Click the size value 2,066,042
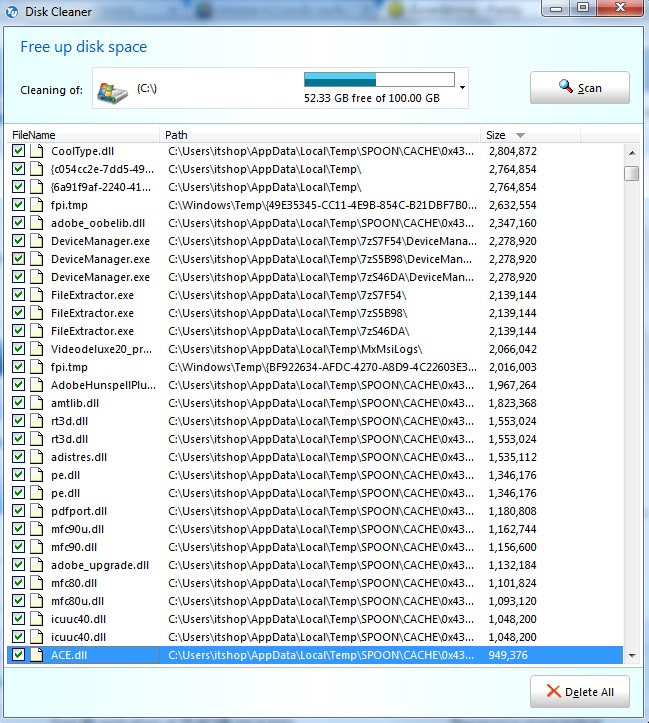This screenshot has height=723, width=649. [x=513, y=349]
